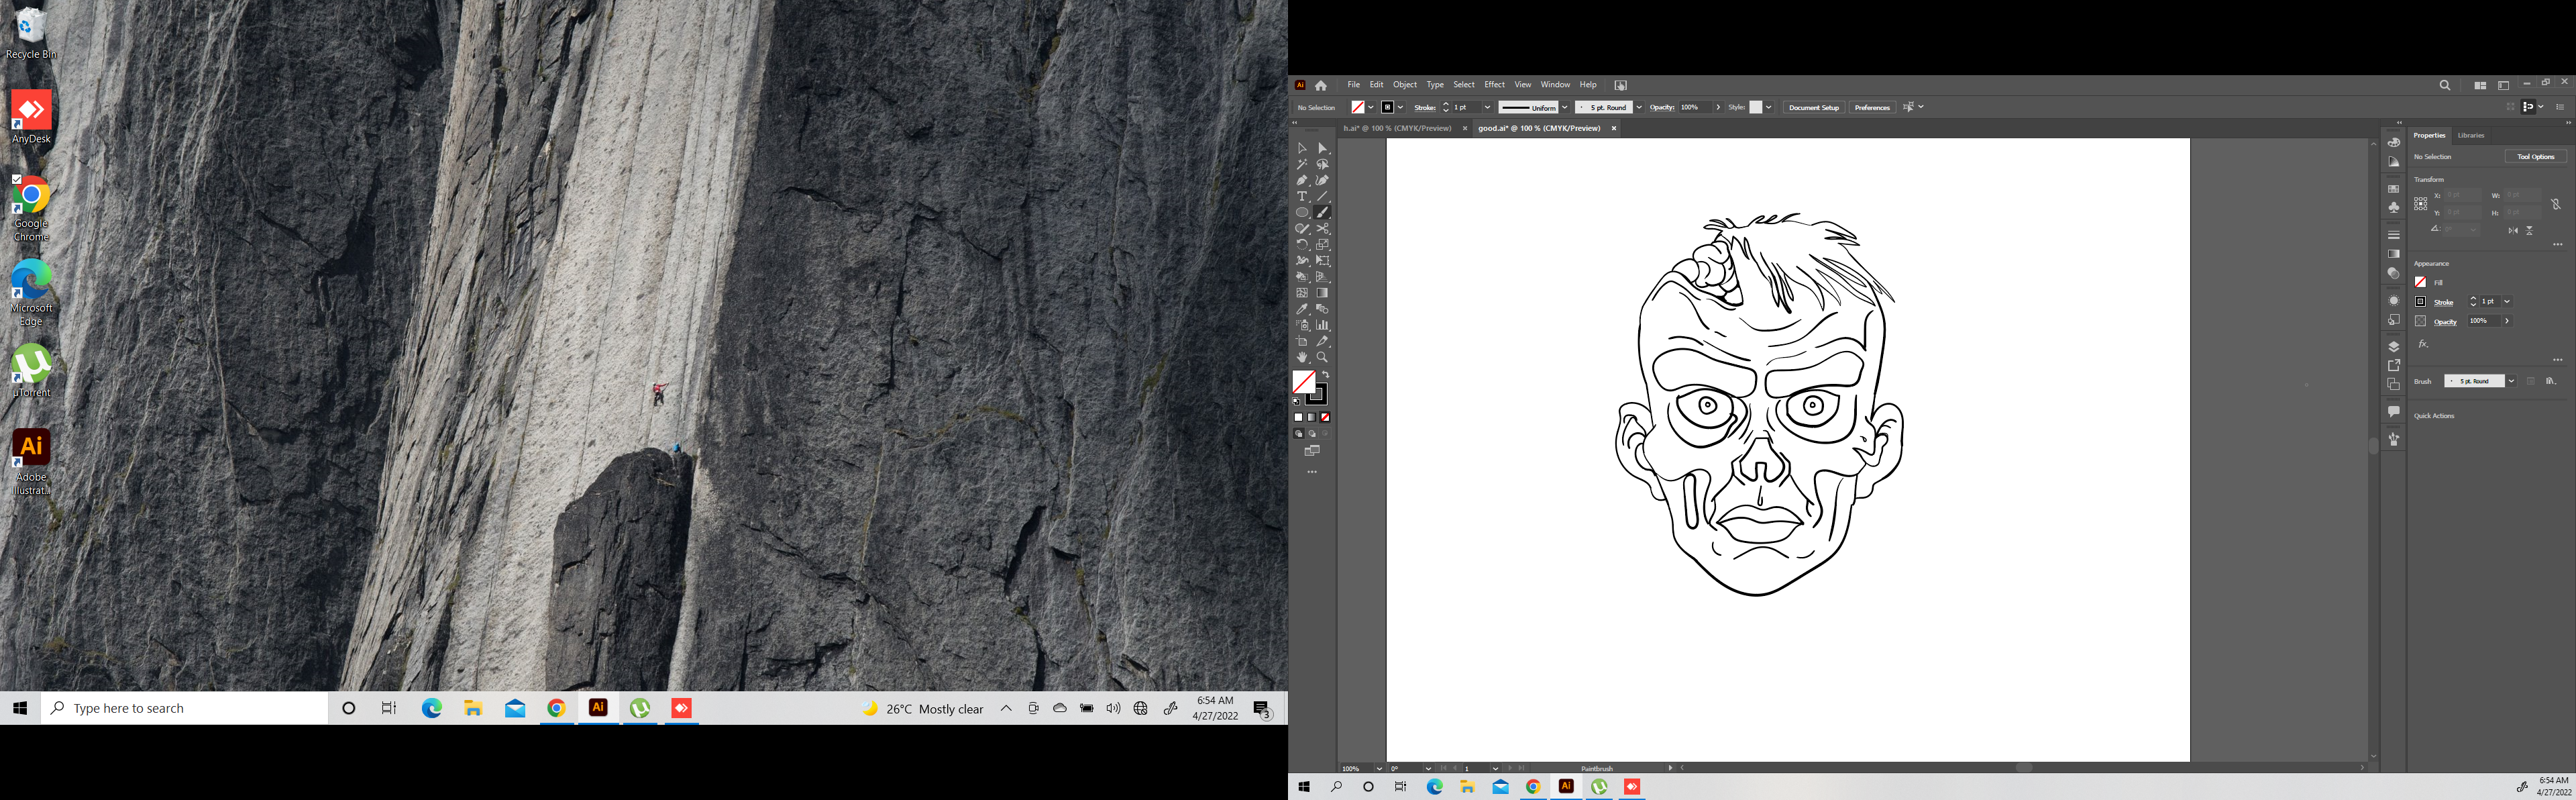Open Opacity link in Properties Appearance
The image size is (2576, 800).
[2445, 322]
